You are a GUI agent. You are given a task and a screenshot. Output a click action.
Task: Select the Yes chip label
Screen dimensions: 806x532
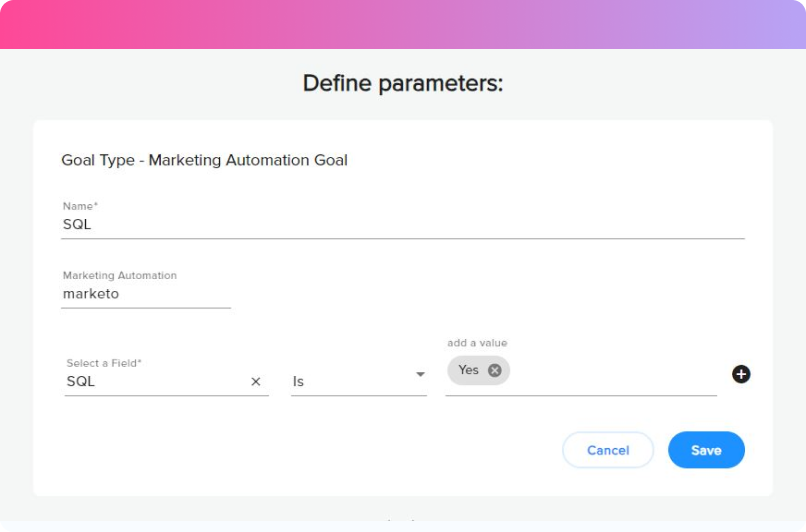468,370
